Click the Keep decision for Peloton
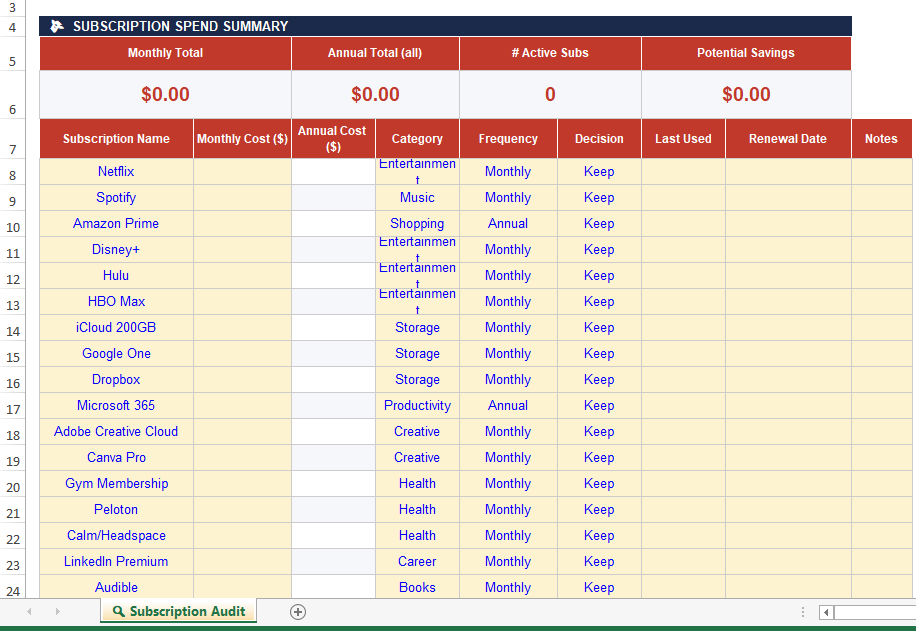The width and height of the screenshot is (916, 631). pos(599,509)
